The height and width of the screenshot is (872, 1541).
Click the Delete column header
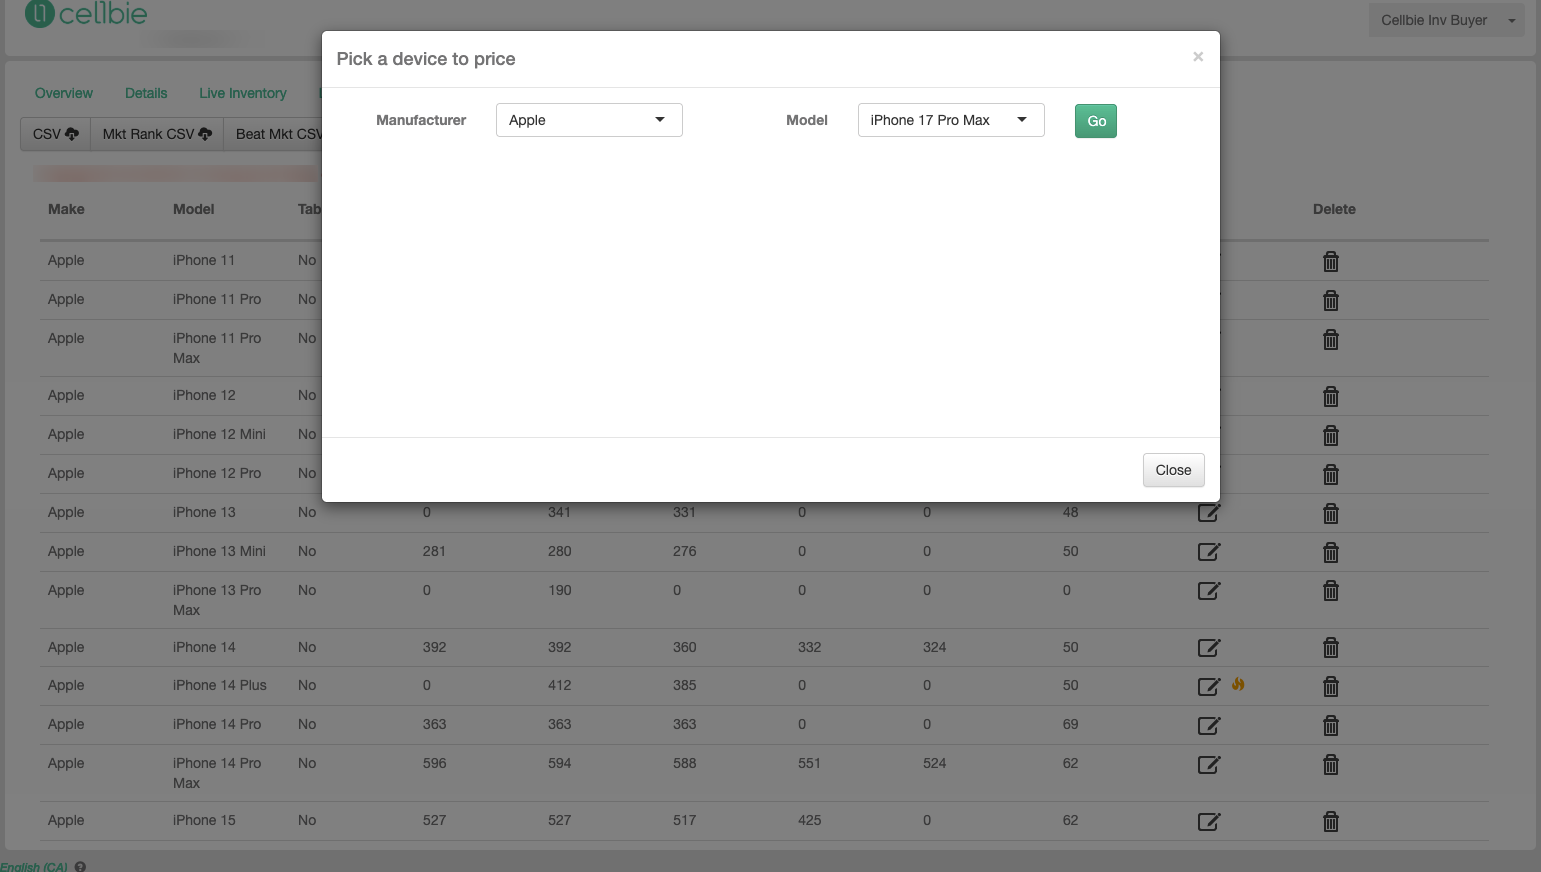(1334, 209)
